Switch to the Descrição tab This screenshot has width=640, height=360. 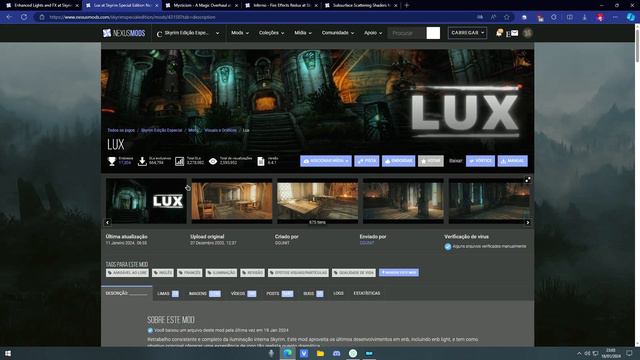127,293
